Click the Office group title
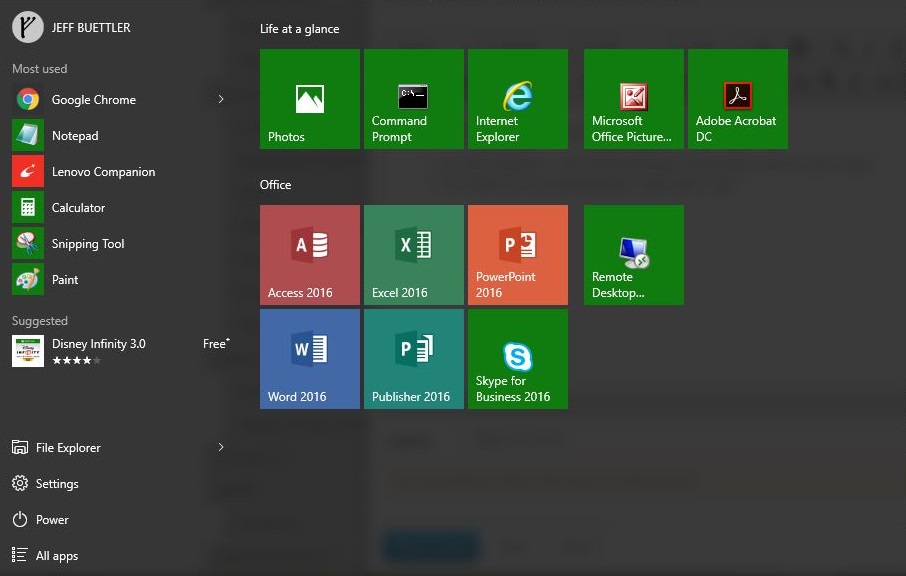Screen dimensions: 906x576 point(276,185)
